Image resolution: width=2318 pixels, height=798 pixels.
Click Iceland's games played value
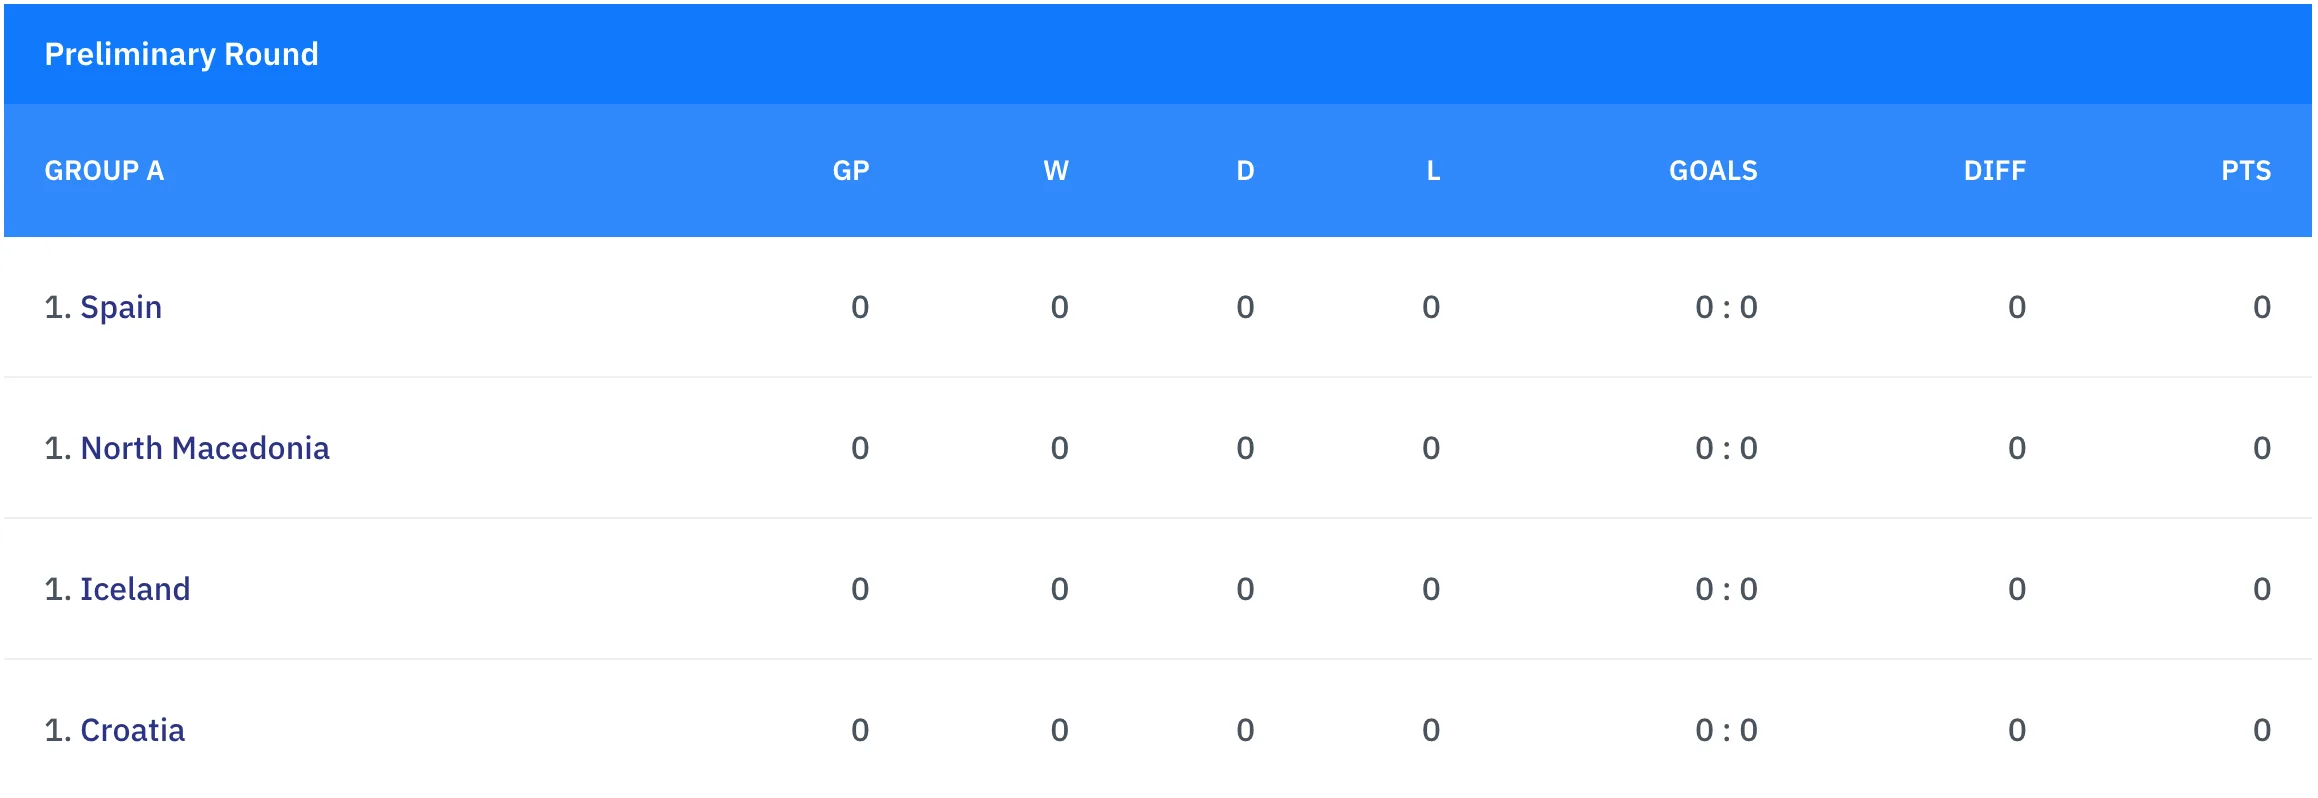860,589
